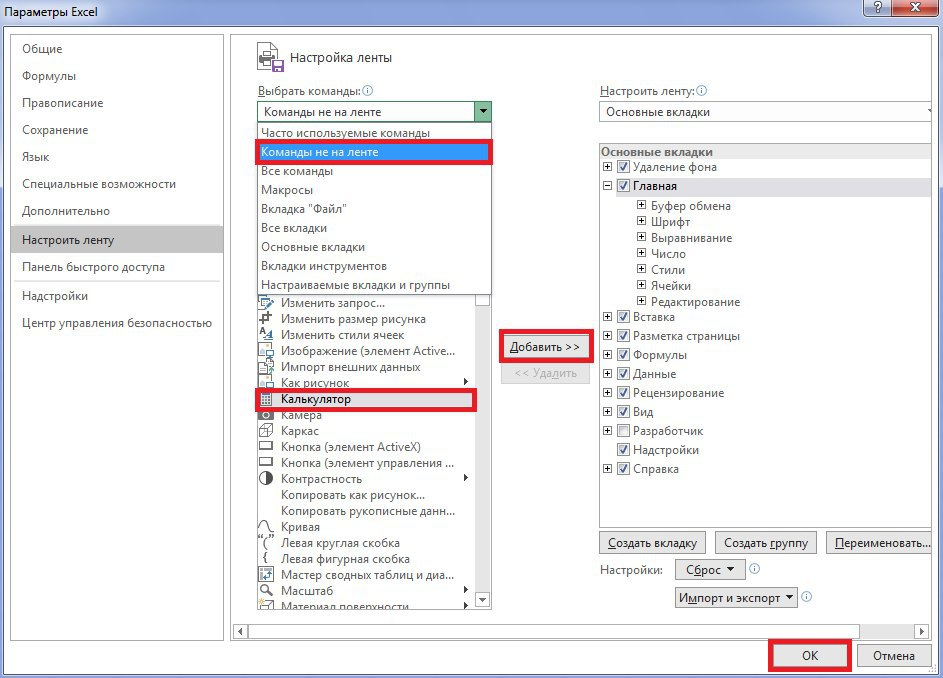Click command list scrollbar down arrow
Viewport: 943px width, 678px height.
482,600
